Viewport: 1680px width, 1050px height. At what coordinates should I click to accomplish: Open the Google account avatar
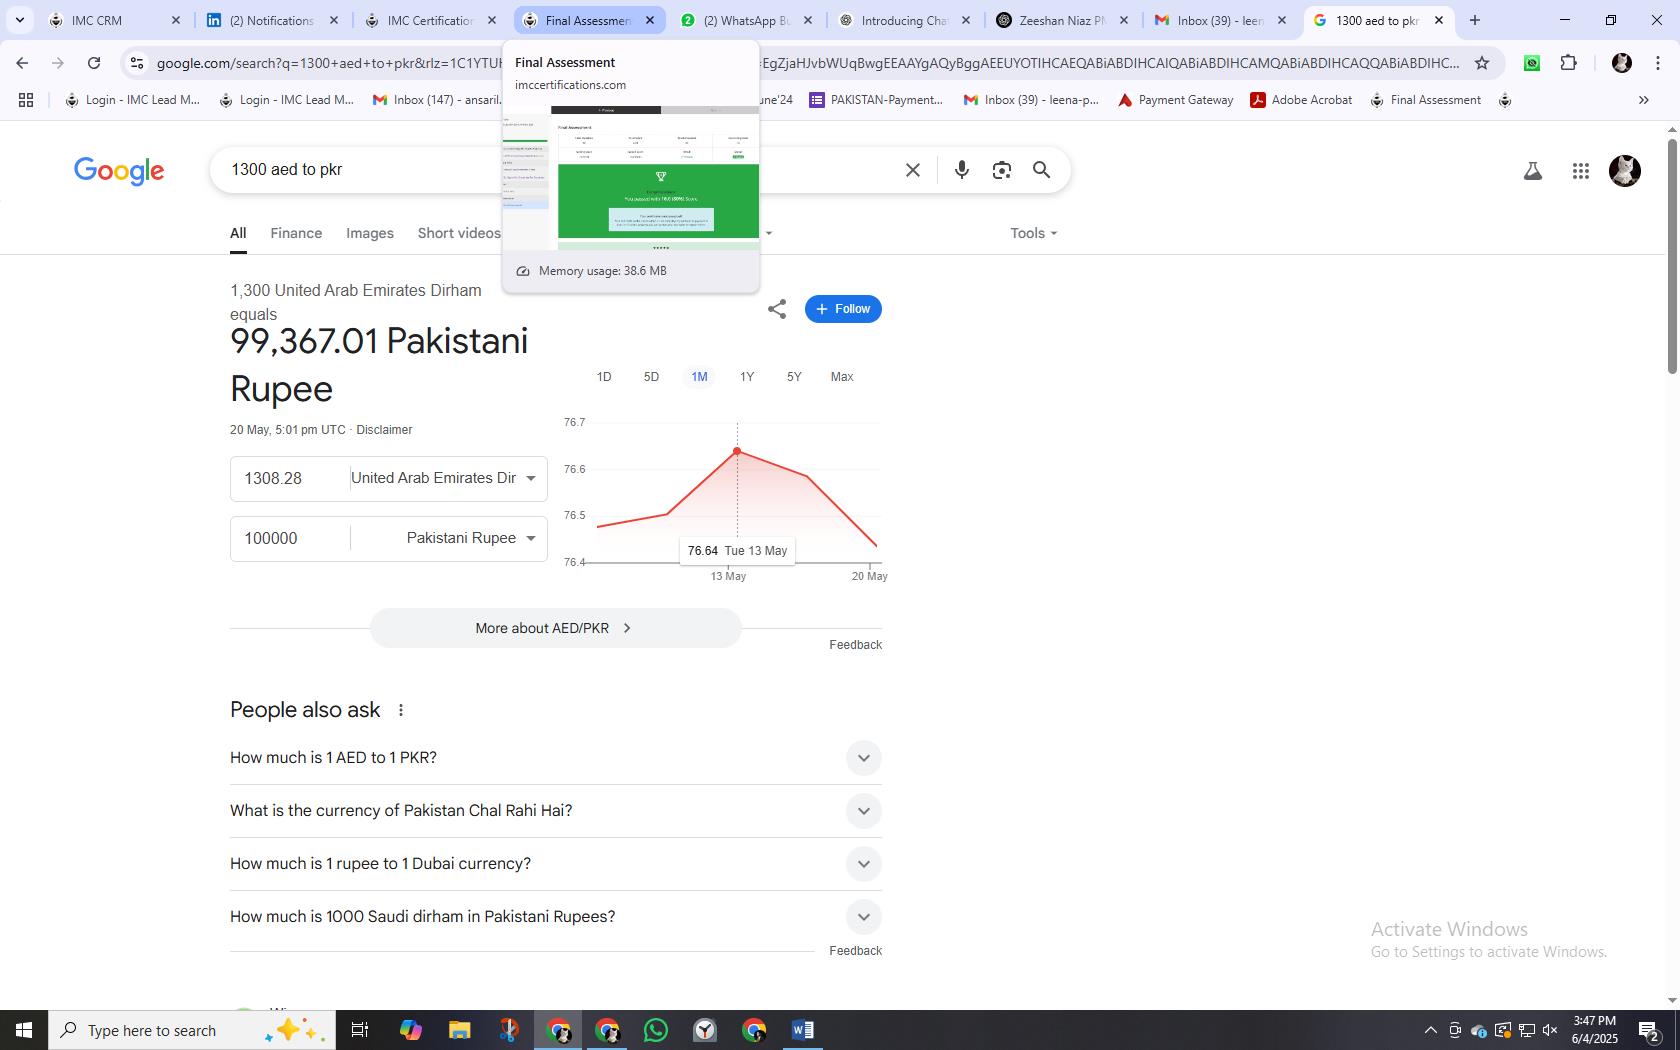coord(1625,171)
